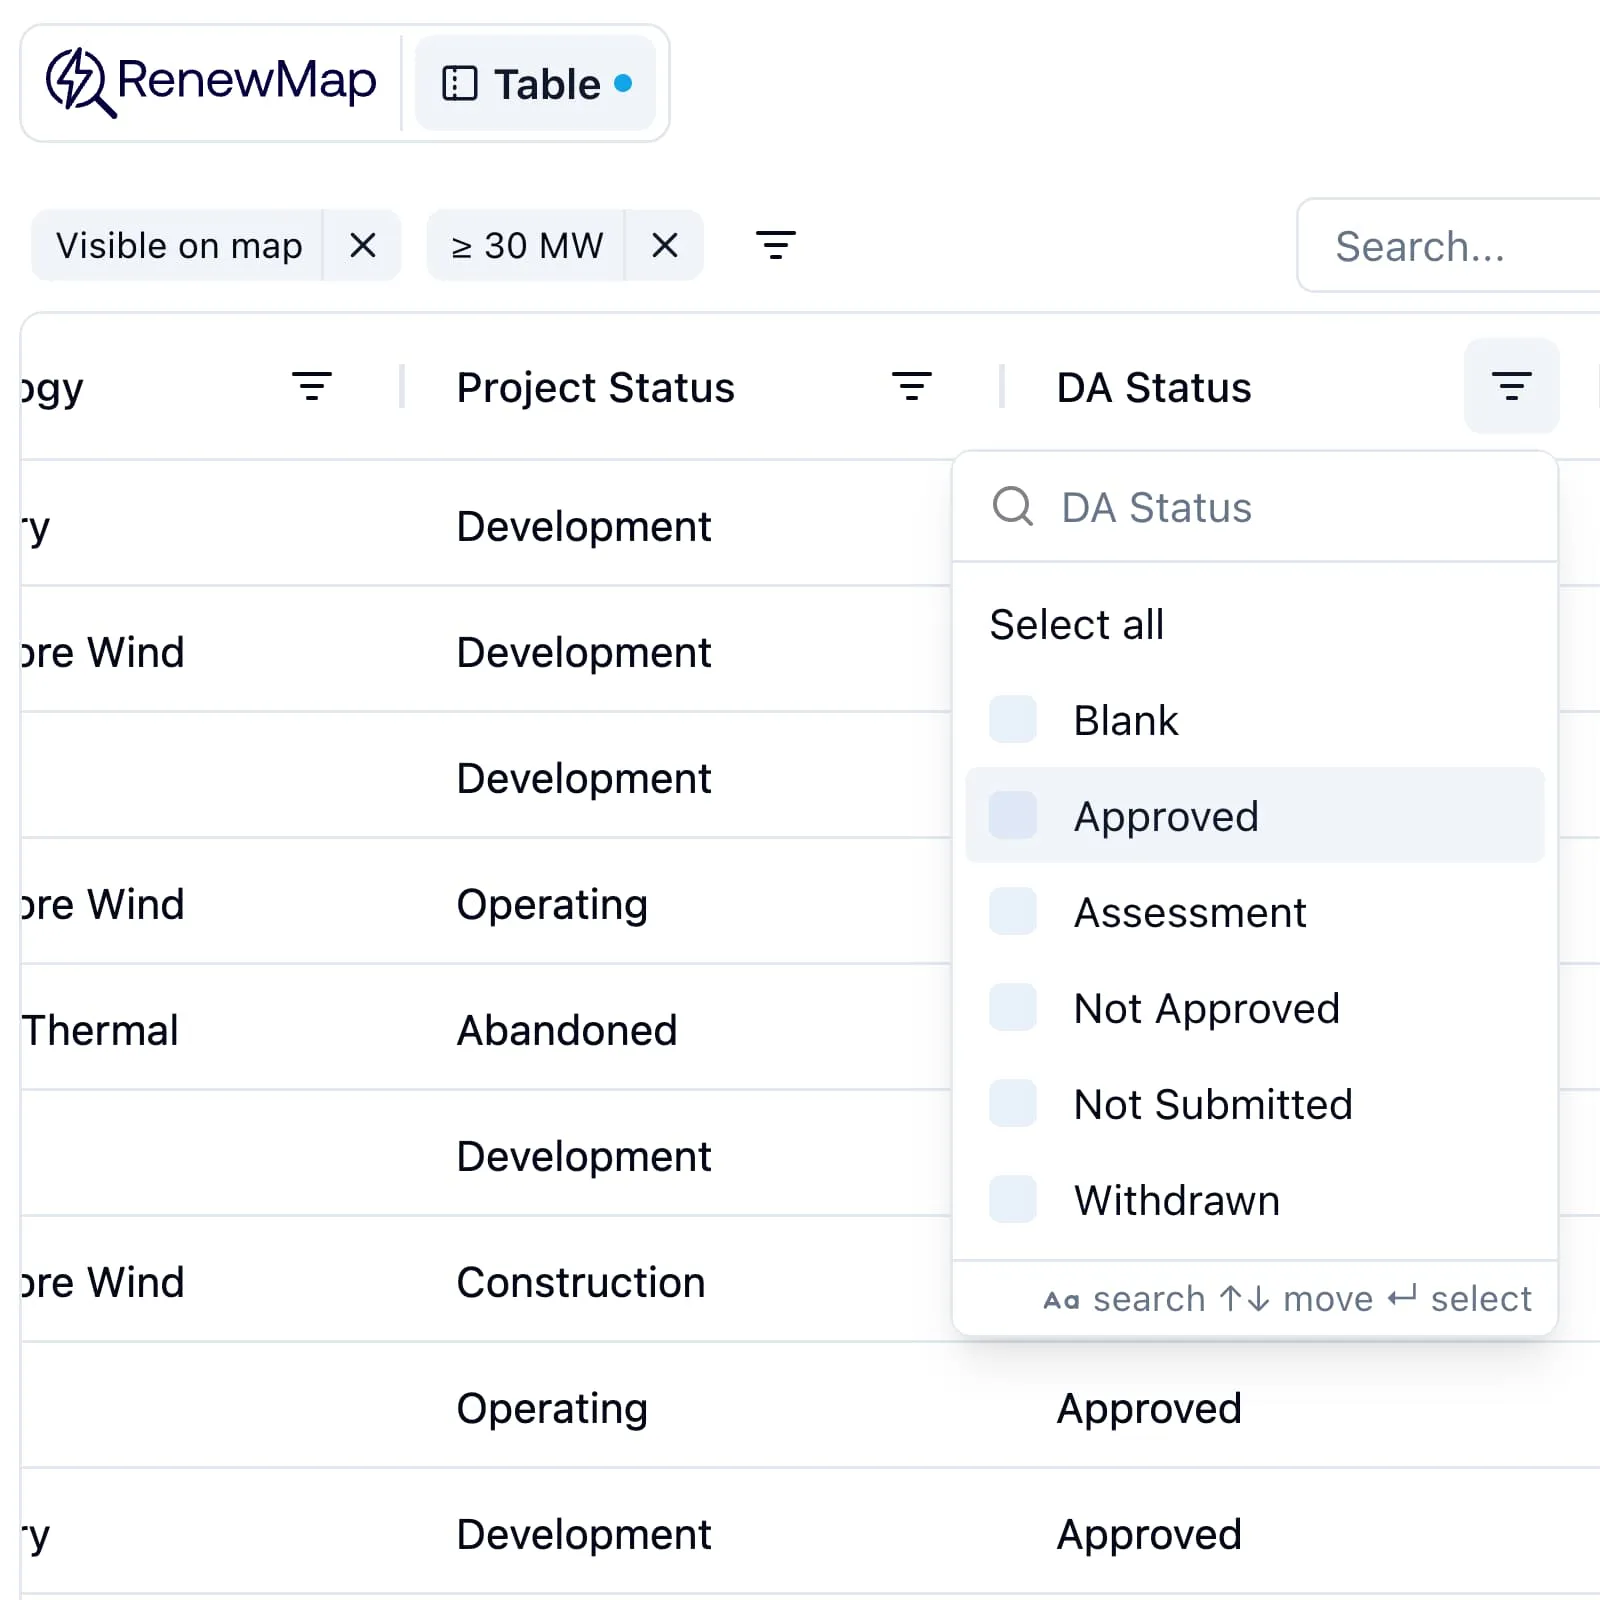Check the Approved checkbox
Viewport: 1600px width, 1600px height.
1012,815
